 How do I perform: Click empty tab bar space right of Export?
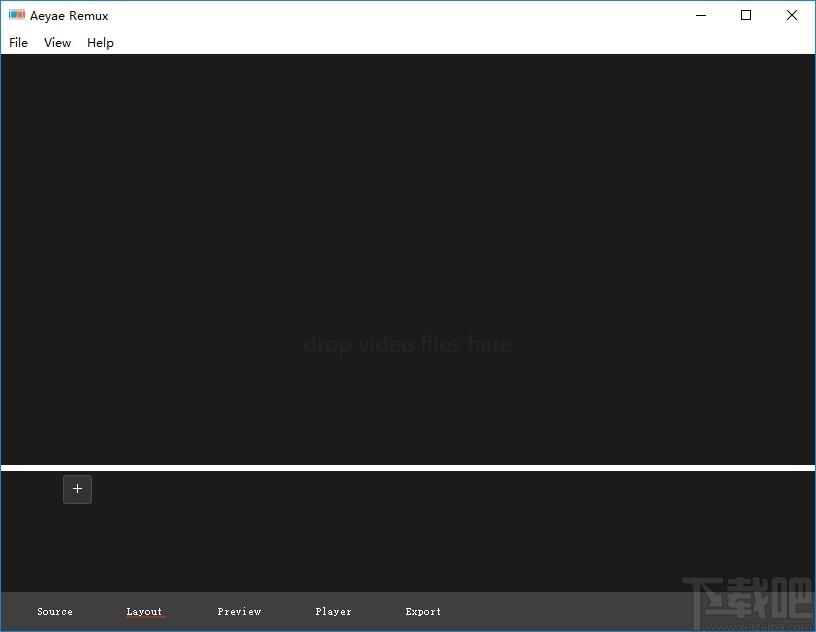(x=562, y=612)
